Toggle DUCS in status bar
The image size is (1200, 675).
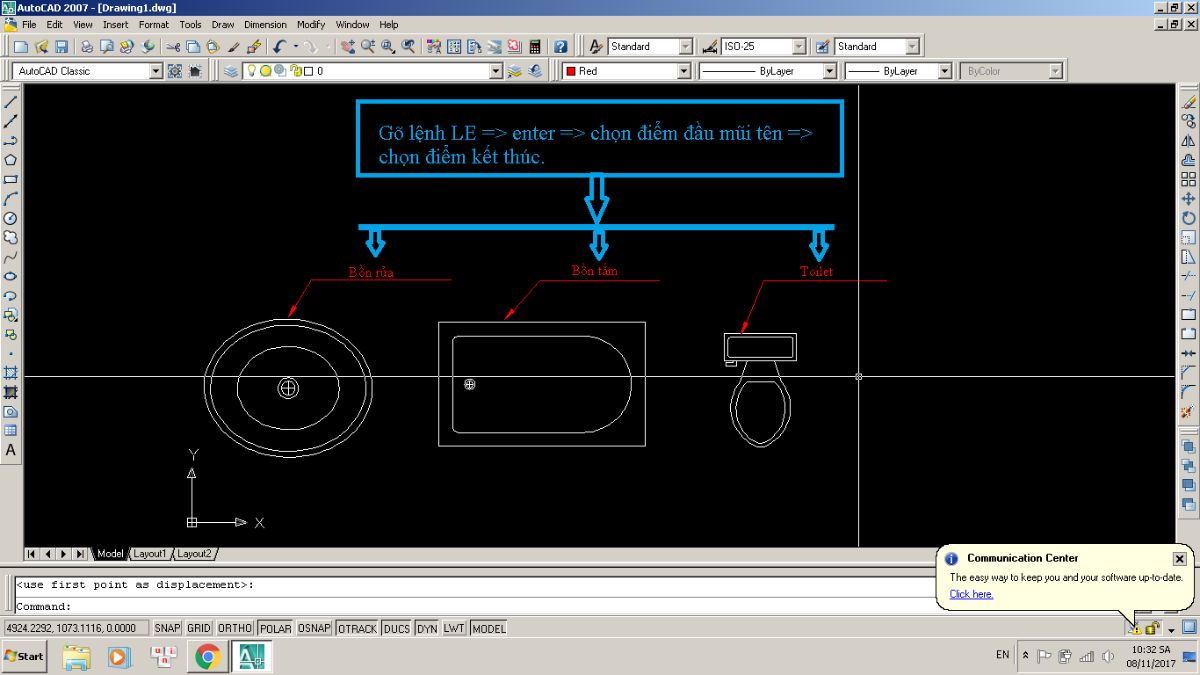tap(397, 628)
